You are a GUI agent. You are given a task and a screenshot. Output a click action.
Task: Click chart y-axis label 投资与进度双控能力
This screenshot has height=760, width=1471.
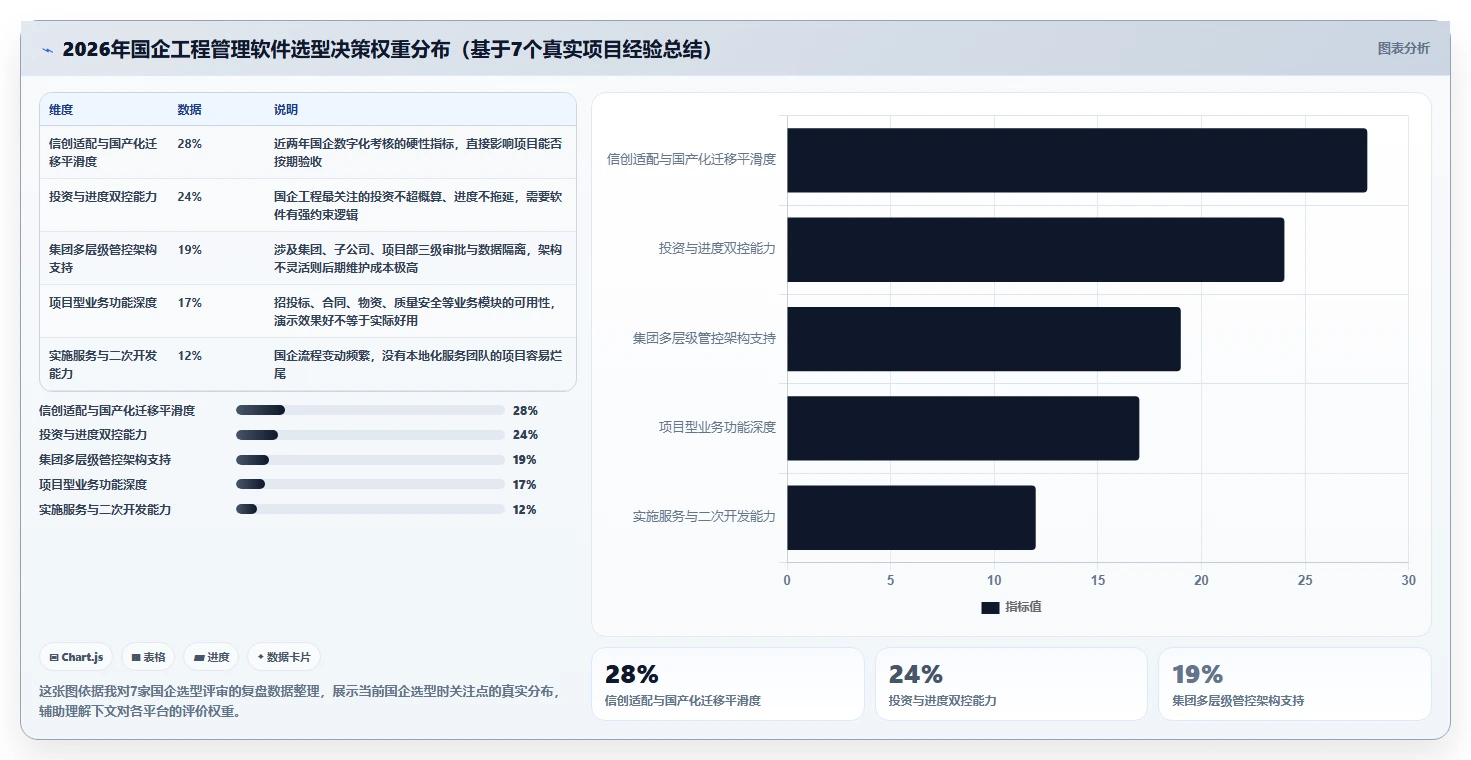coord(717,248)
